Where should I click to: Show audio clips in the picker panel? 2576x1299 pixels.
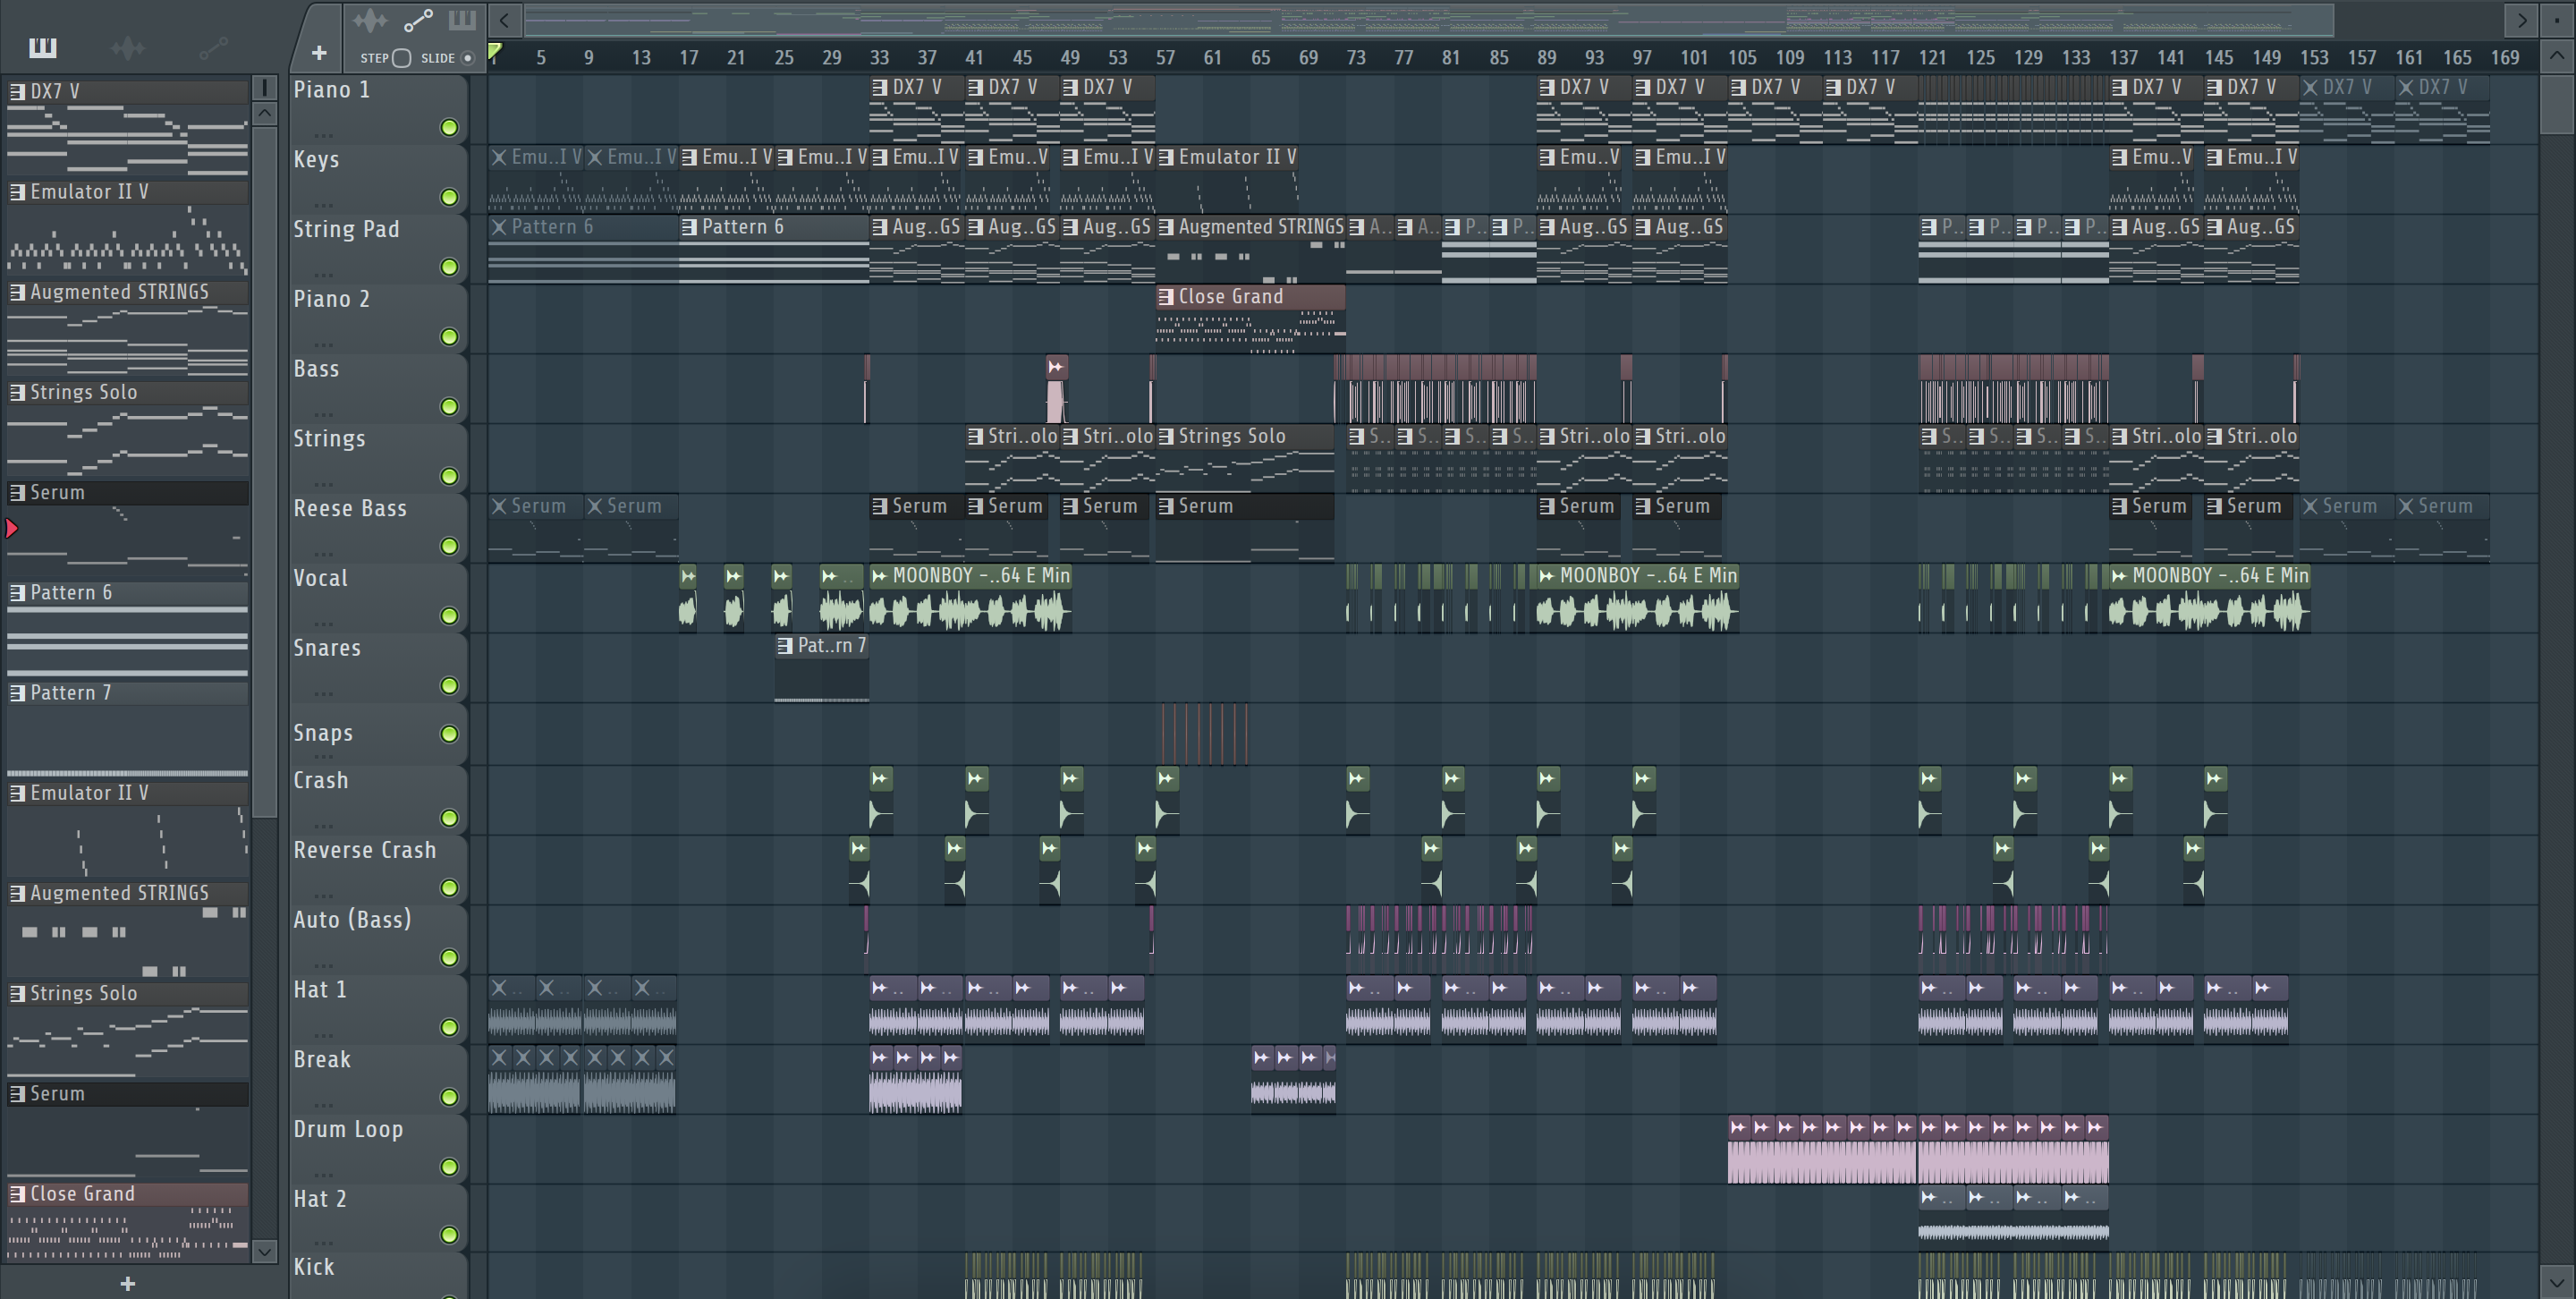(x=128, y=47)
